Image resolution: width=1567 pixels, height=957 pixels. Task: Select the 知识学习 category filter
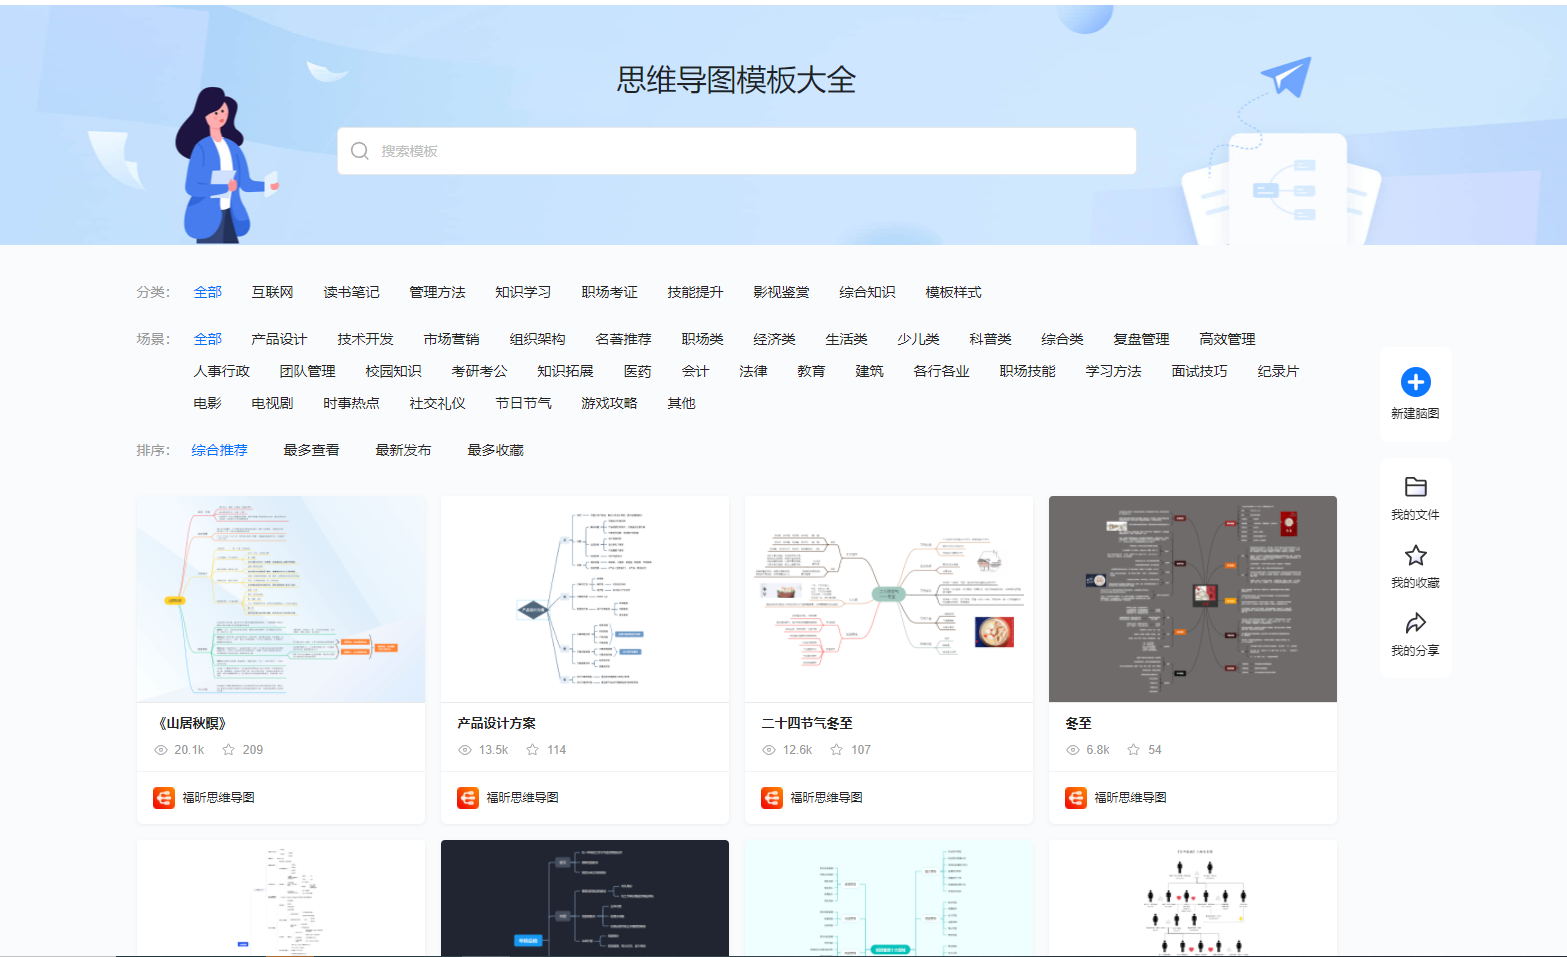click(x=524, y=292)
